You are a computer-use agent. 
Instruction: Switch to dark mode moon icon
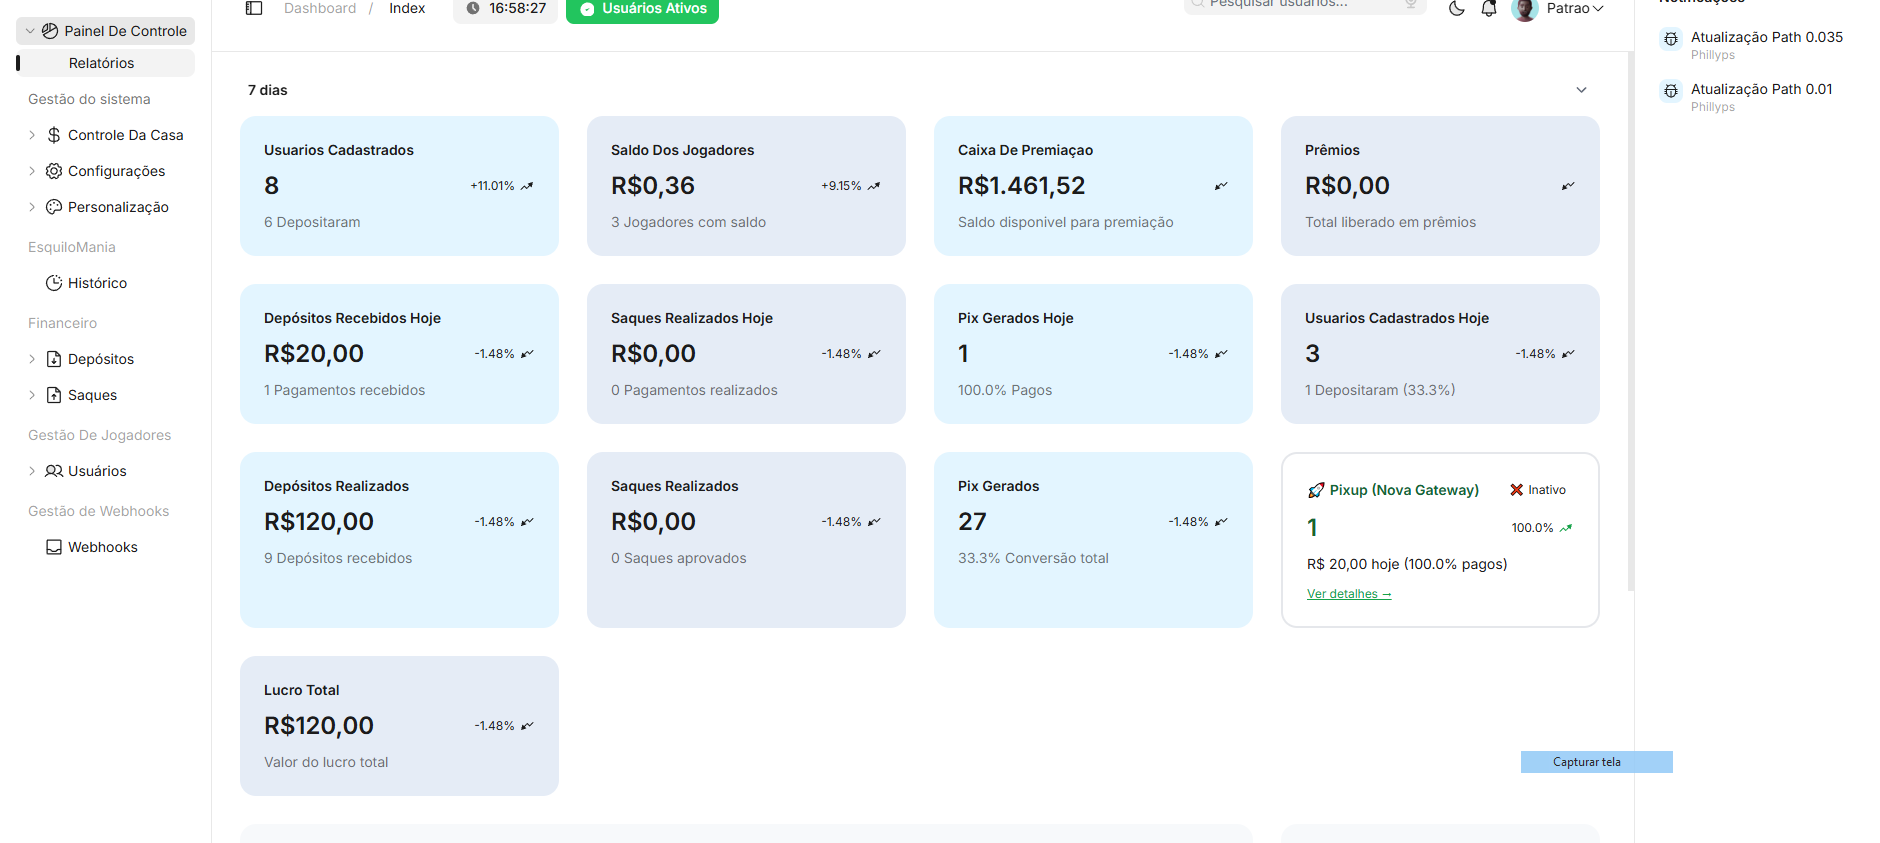tap(1457, 8)
